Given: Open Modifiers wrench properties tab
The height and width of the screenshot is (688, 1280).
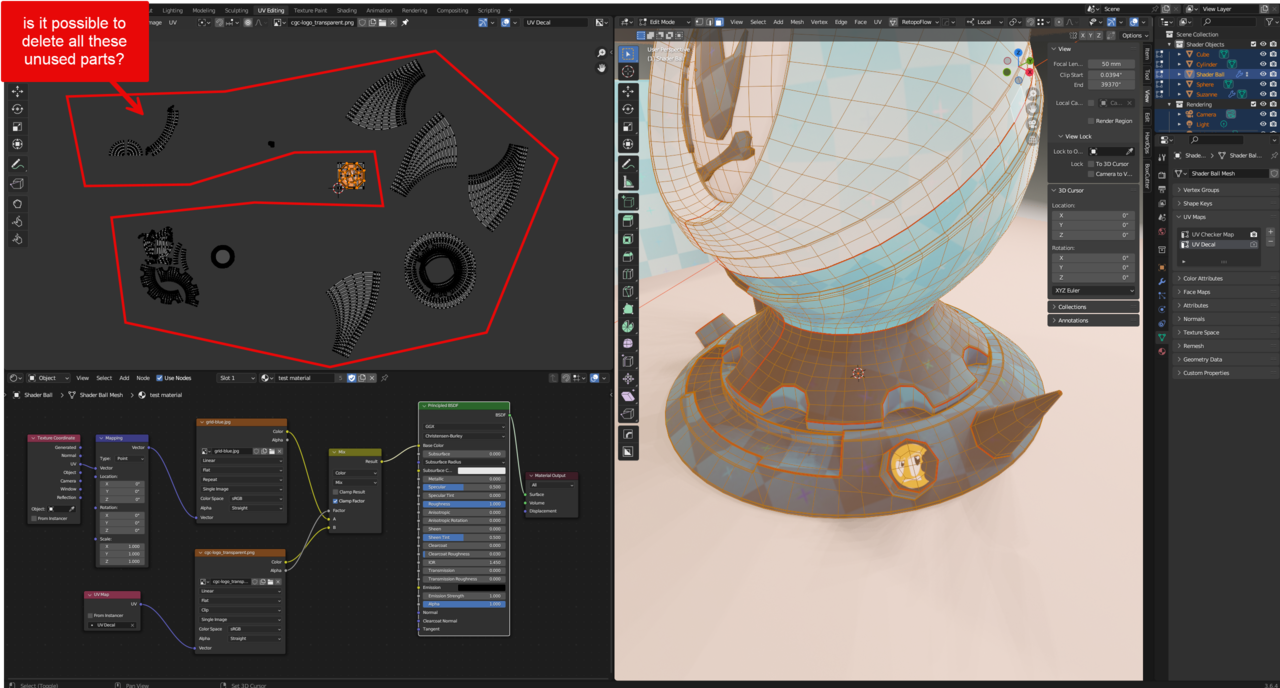Looking at the screenshot, I should coord(1162,282).
